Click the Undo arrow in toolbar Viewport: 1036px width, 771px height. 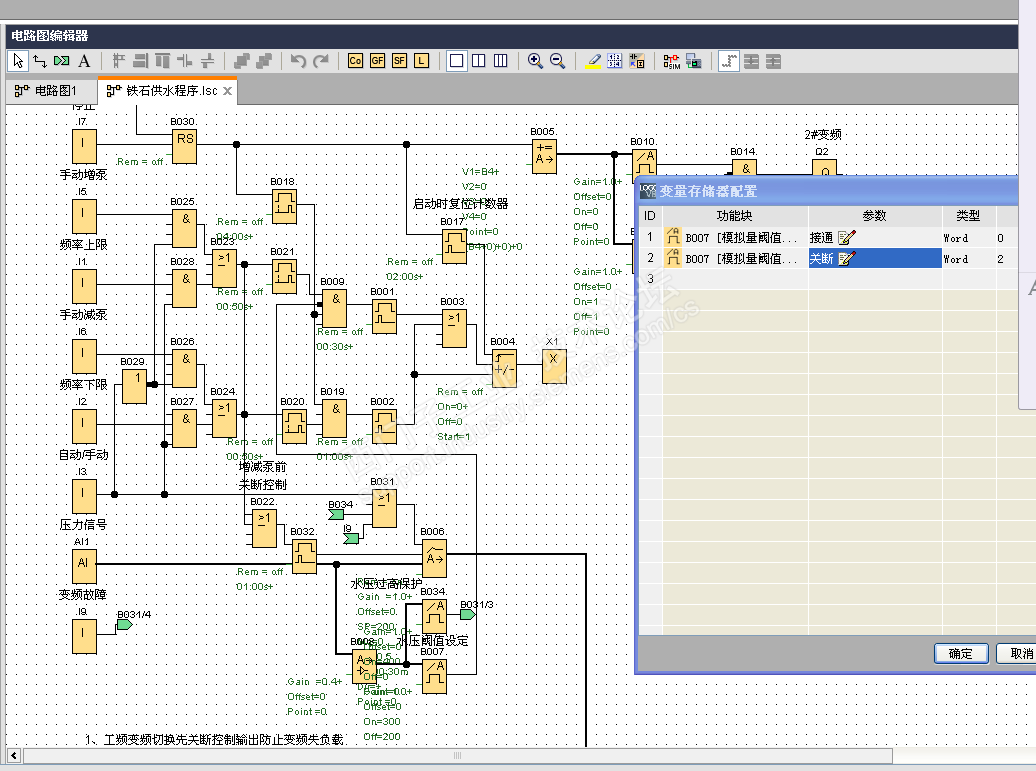(298, 61)
